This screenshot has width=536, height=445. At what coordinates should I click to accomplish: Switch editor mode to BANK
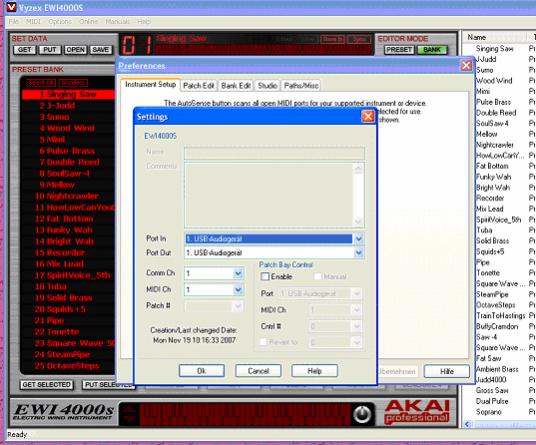point(432,50)
